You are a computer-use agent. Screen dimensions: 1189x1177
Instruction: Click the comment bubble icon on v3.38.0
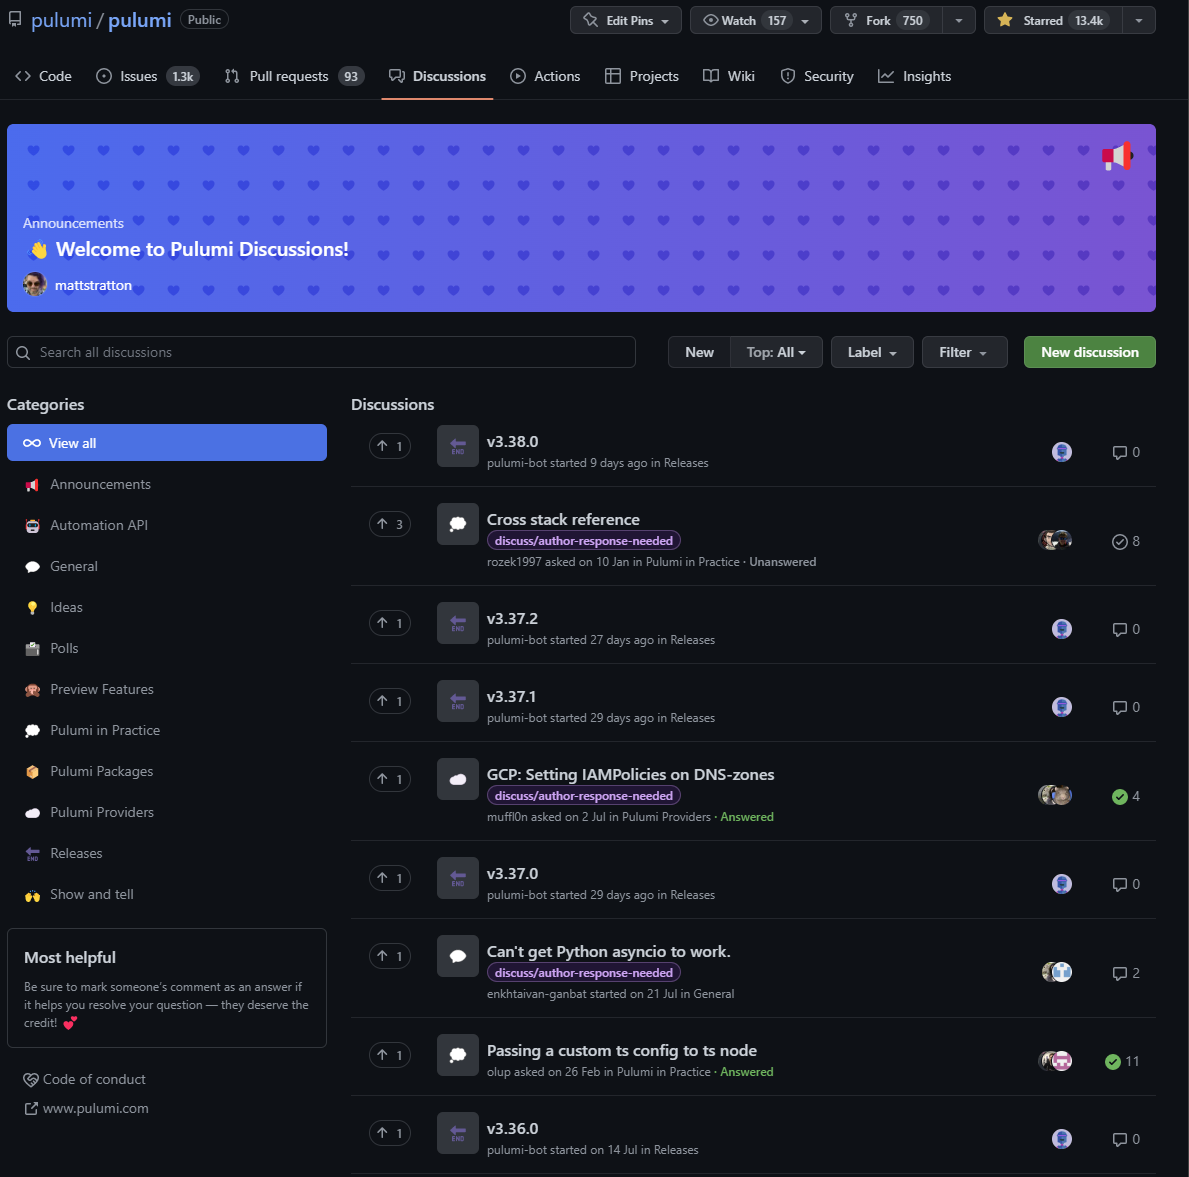point(1118,452)
